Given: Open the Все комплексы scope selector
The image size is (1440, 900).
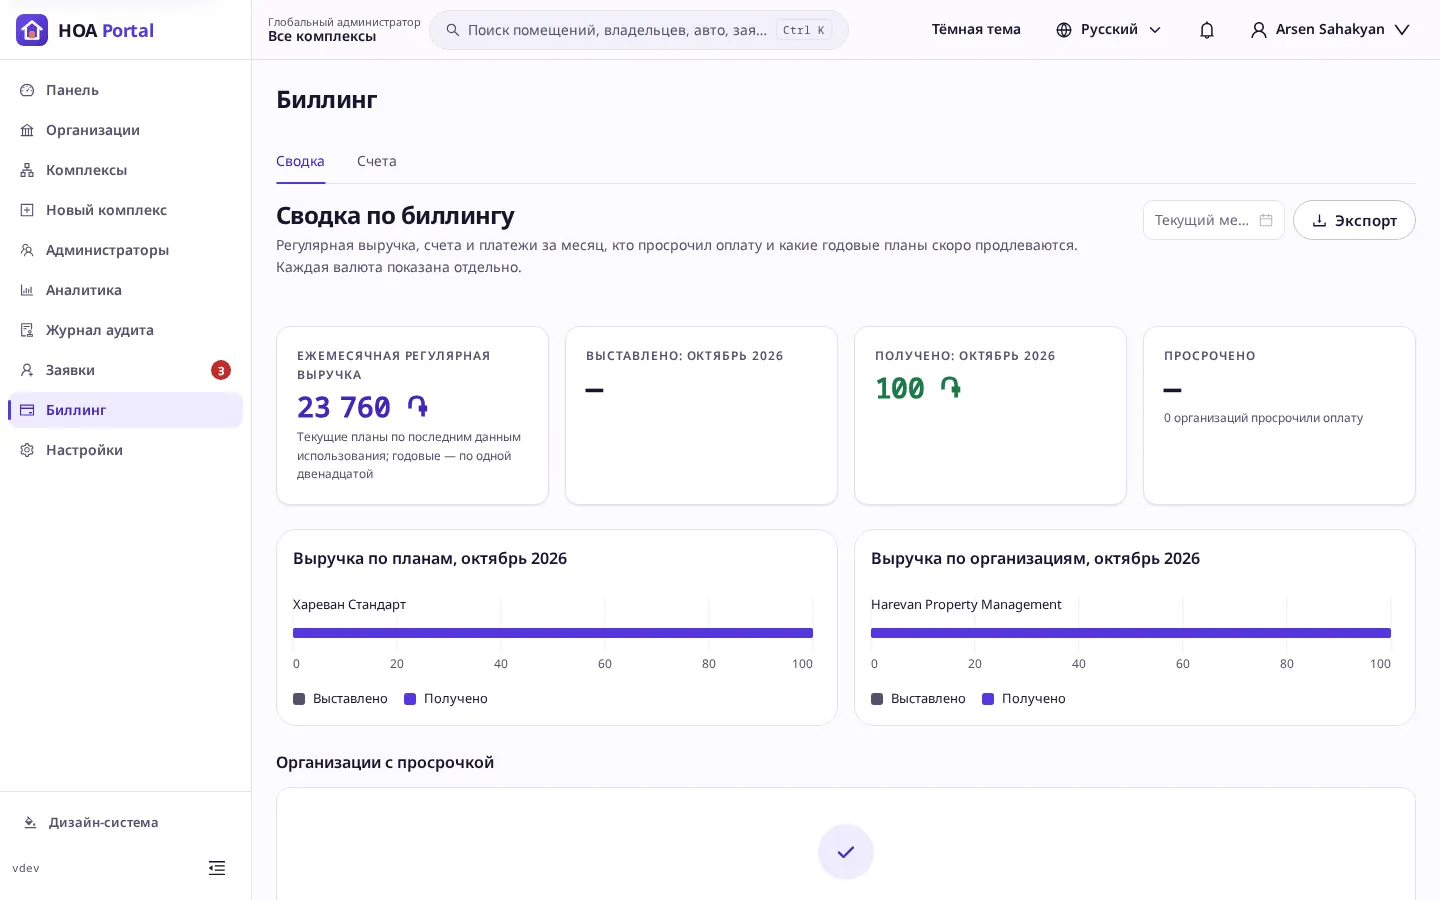Looking at the screenshot, I should (344, 30).
